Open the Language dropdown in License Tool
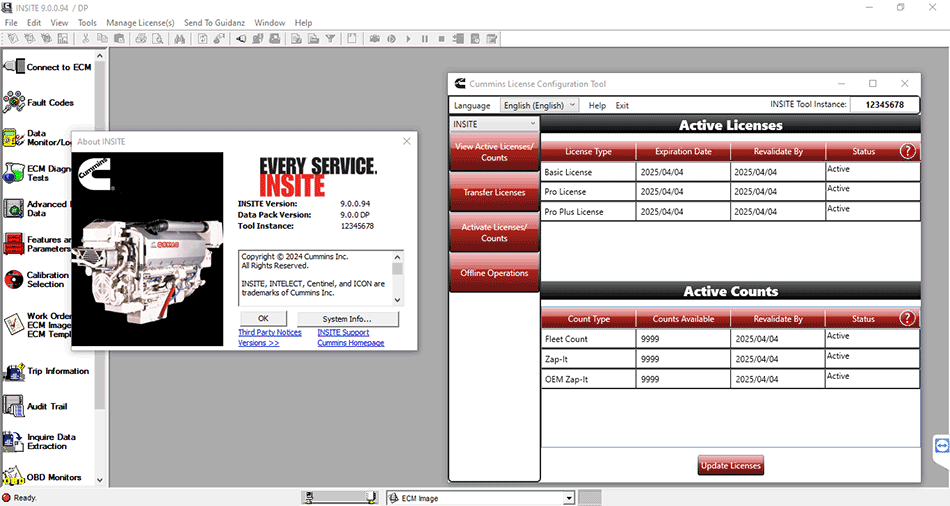This screenshot has width=950, height=506. point(539,105)
